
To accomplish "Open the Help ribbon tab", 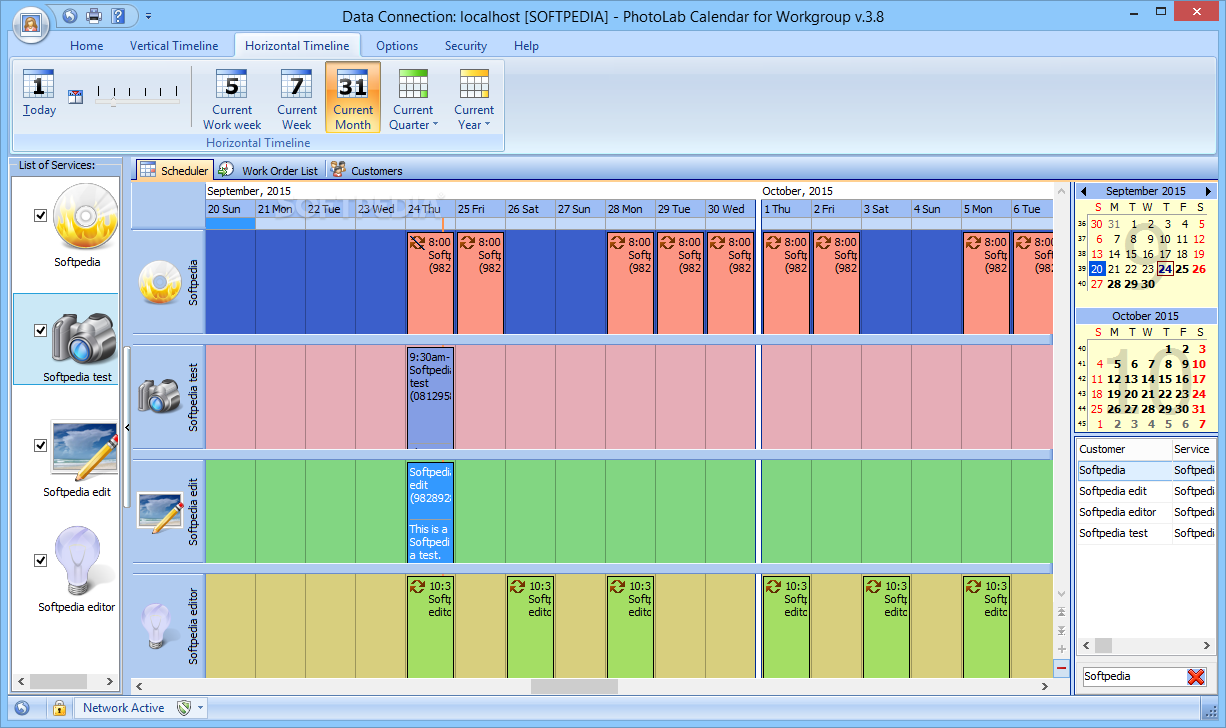I will click(x=526, y=46).
